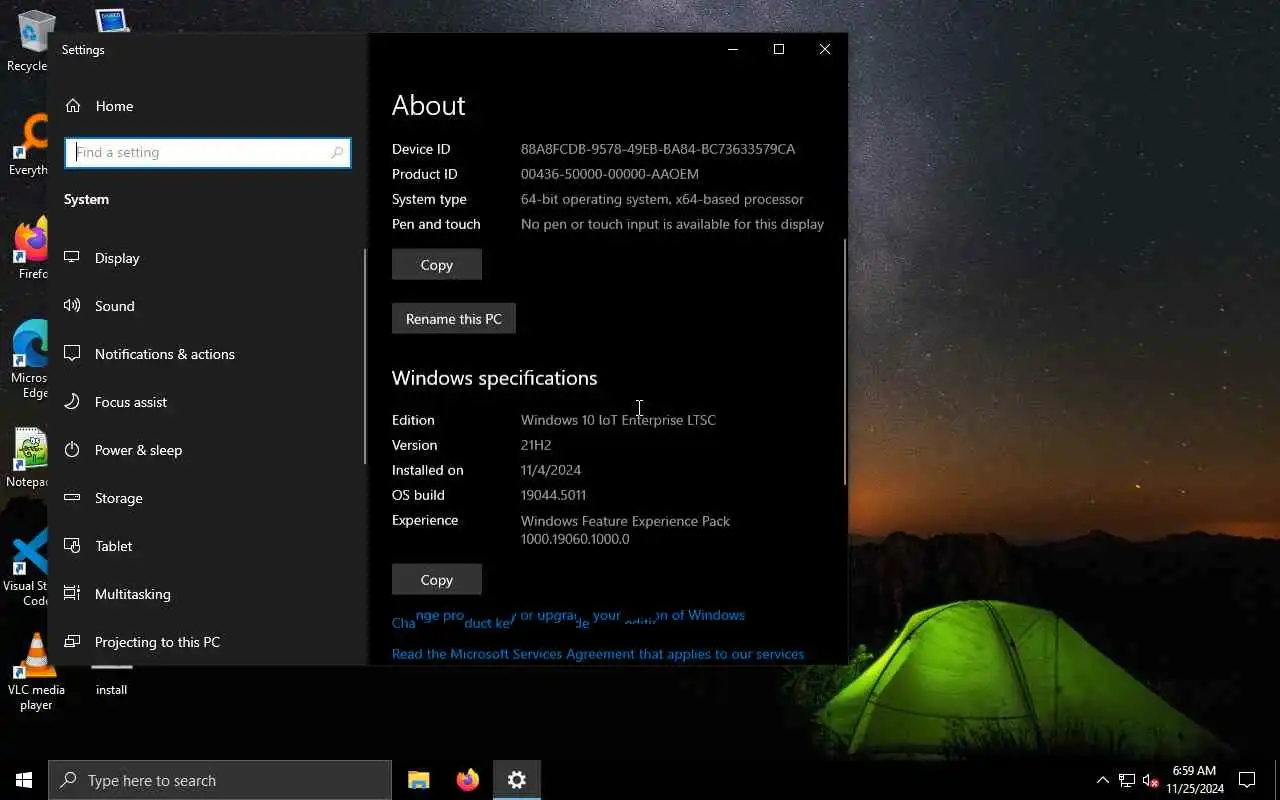Click the Windows specifications heading
Screen dimensions: 1280x800
(494, 378)
